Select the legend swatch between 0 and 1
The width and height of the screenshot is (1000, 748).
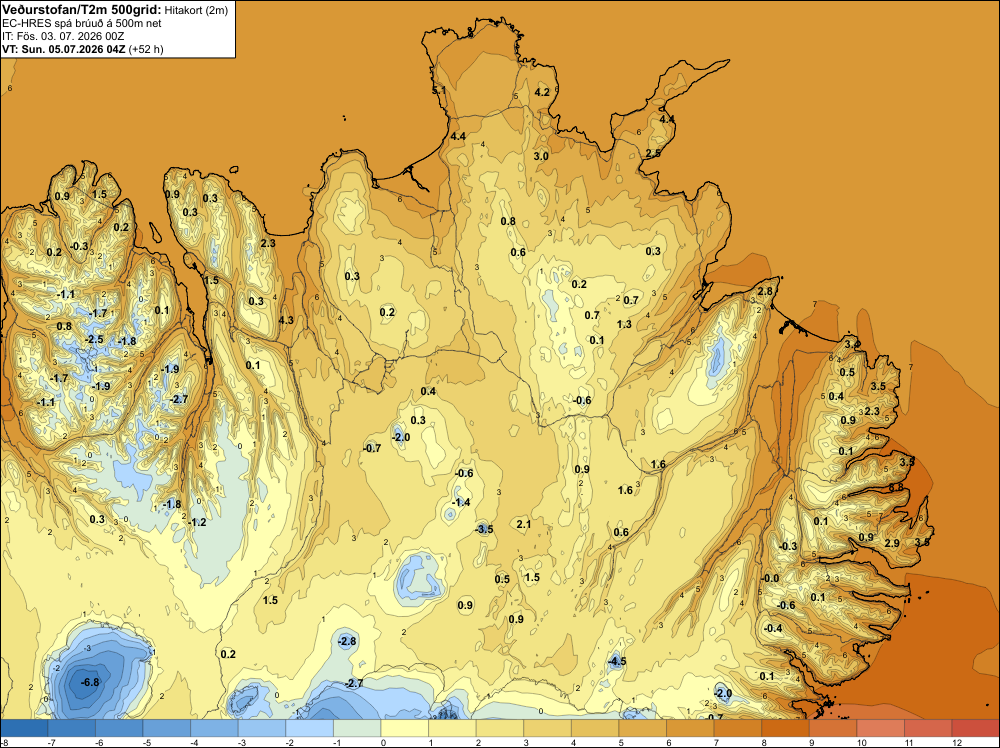(404, 728)
